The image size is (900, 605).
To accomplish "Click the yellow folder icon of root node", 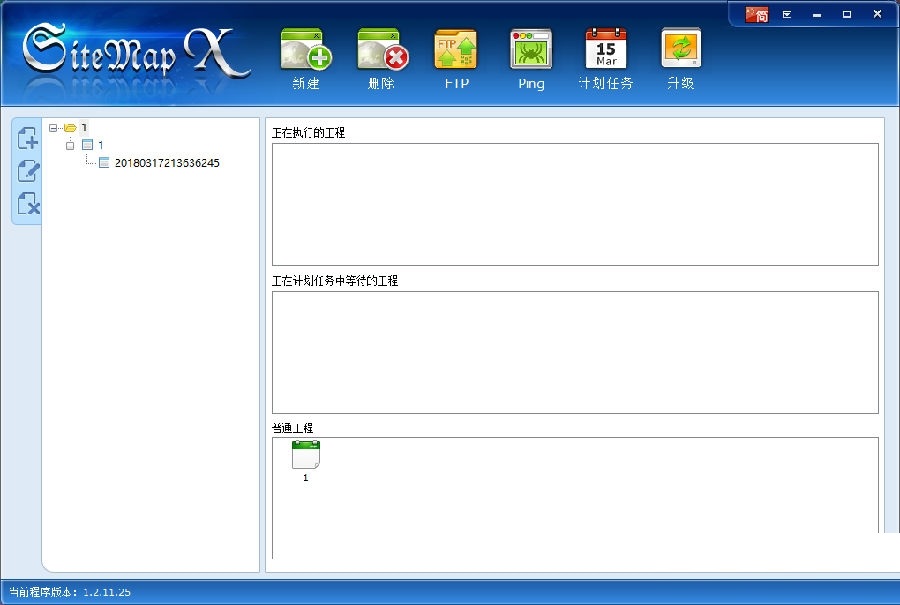I will point(70,128).
